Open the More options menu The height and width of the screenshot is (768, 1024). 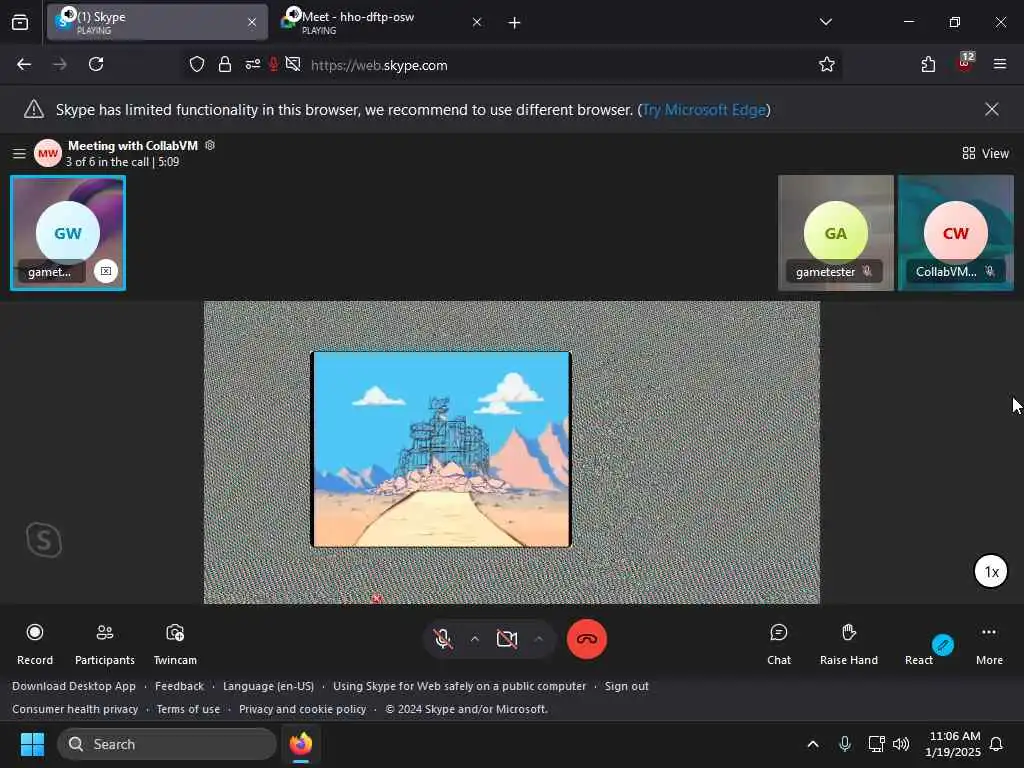989,643
